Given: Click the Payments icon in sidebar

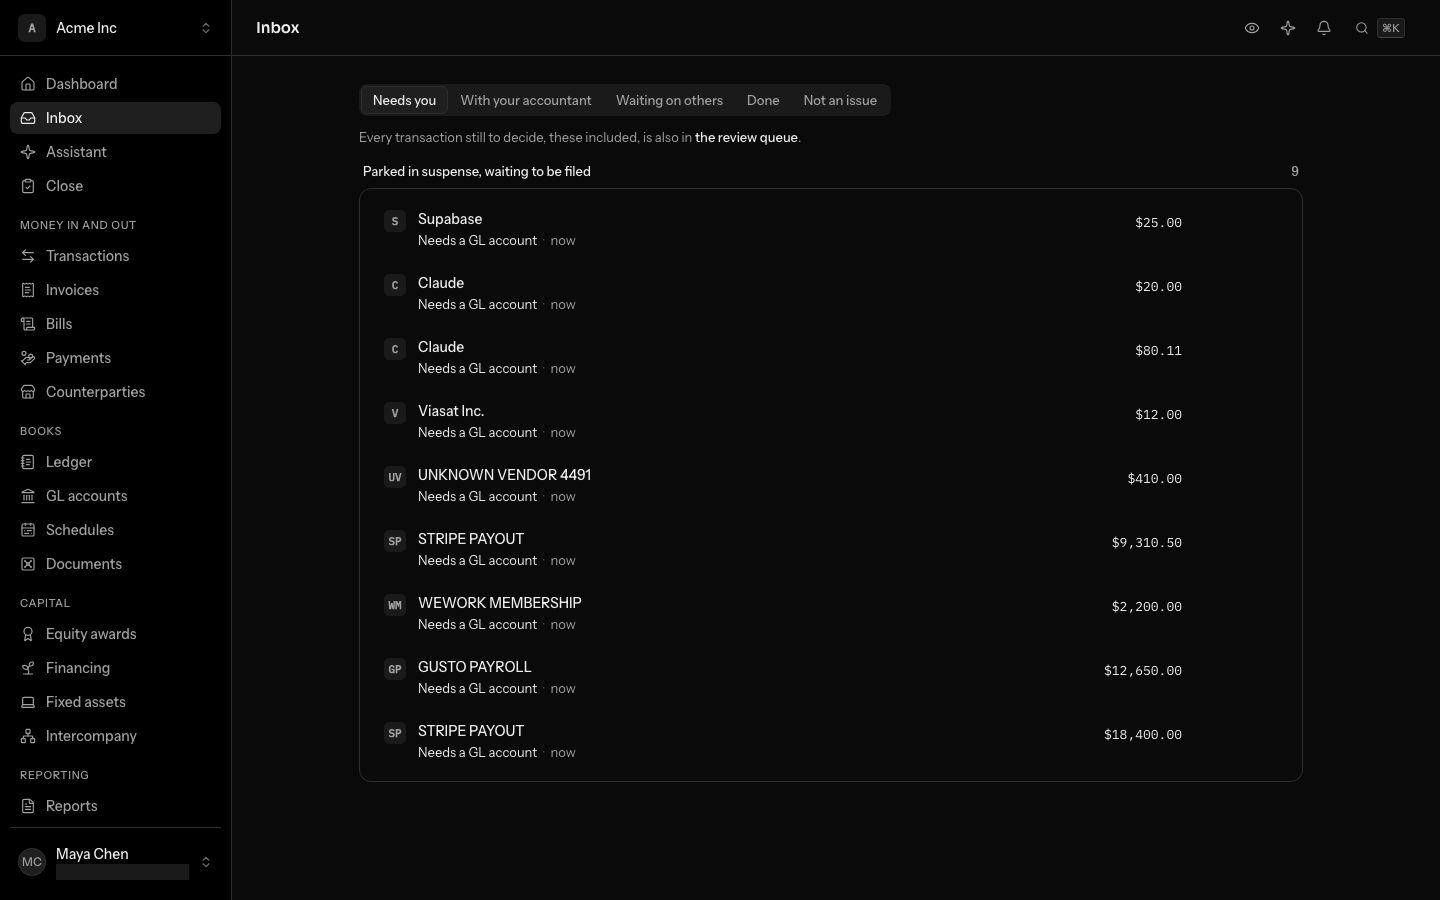Looking at the screenshot, I should [28, 358].
